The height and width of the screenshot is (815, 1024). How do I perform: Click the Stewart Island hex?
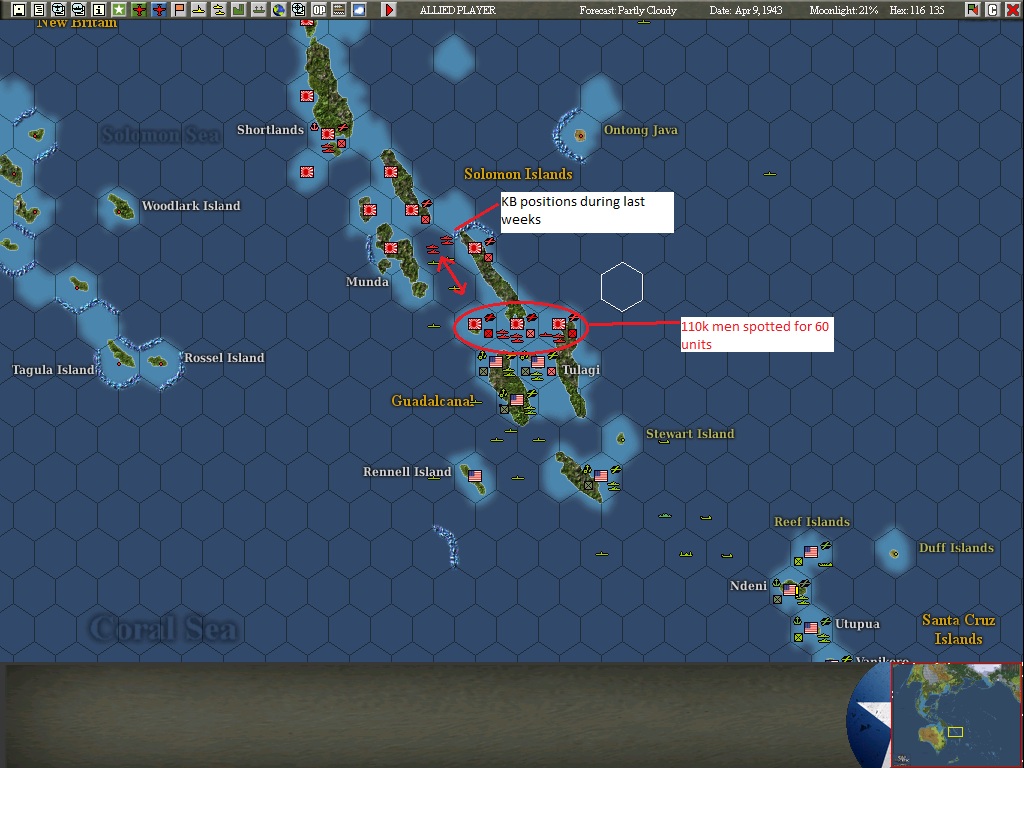pos(621,439)
